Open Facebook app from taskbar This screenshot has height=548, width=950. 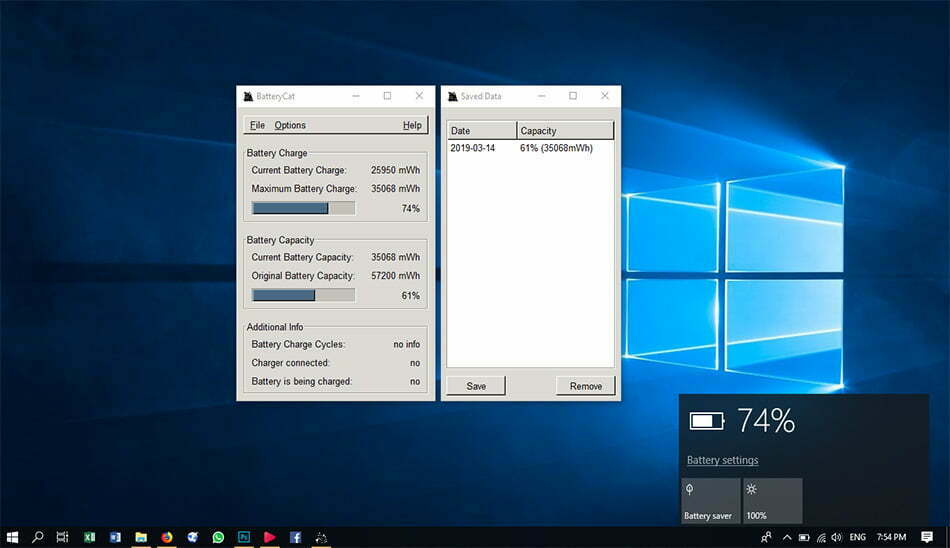tap(295, 537)
